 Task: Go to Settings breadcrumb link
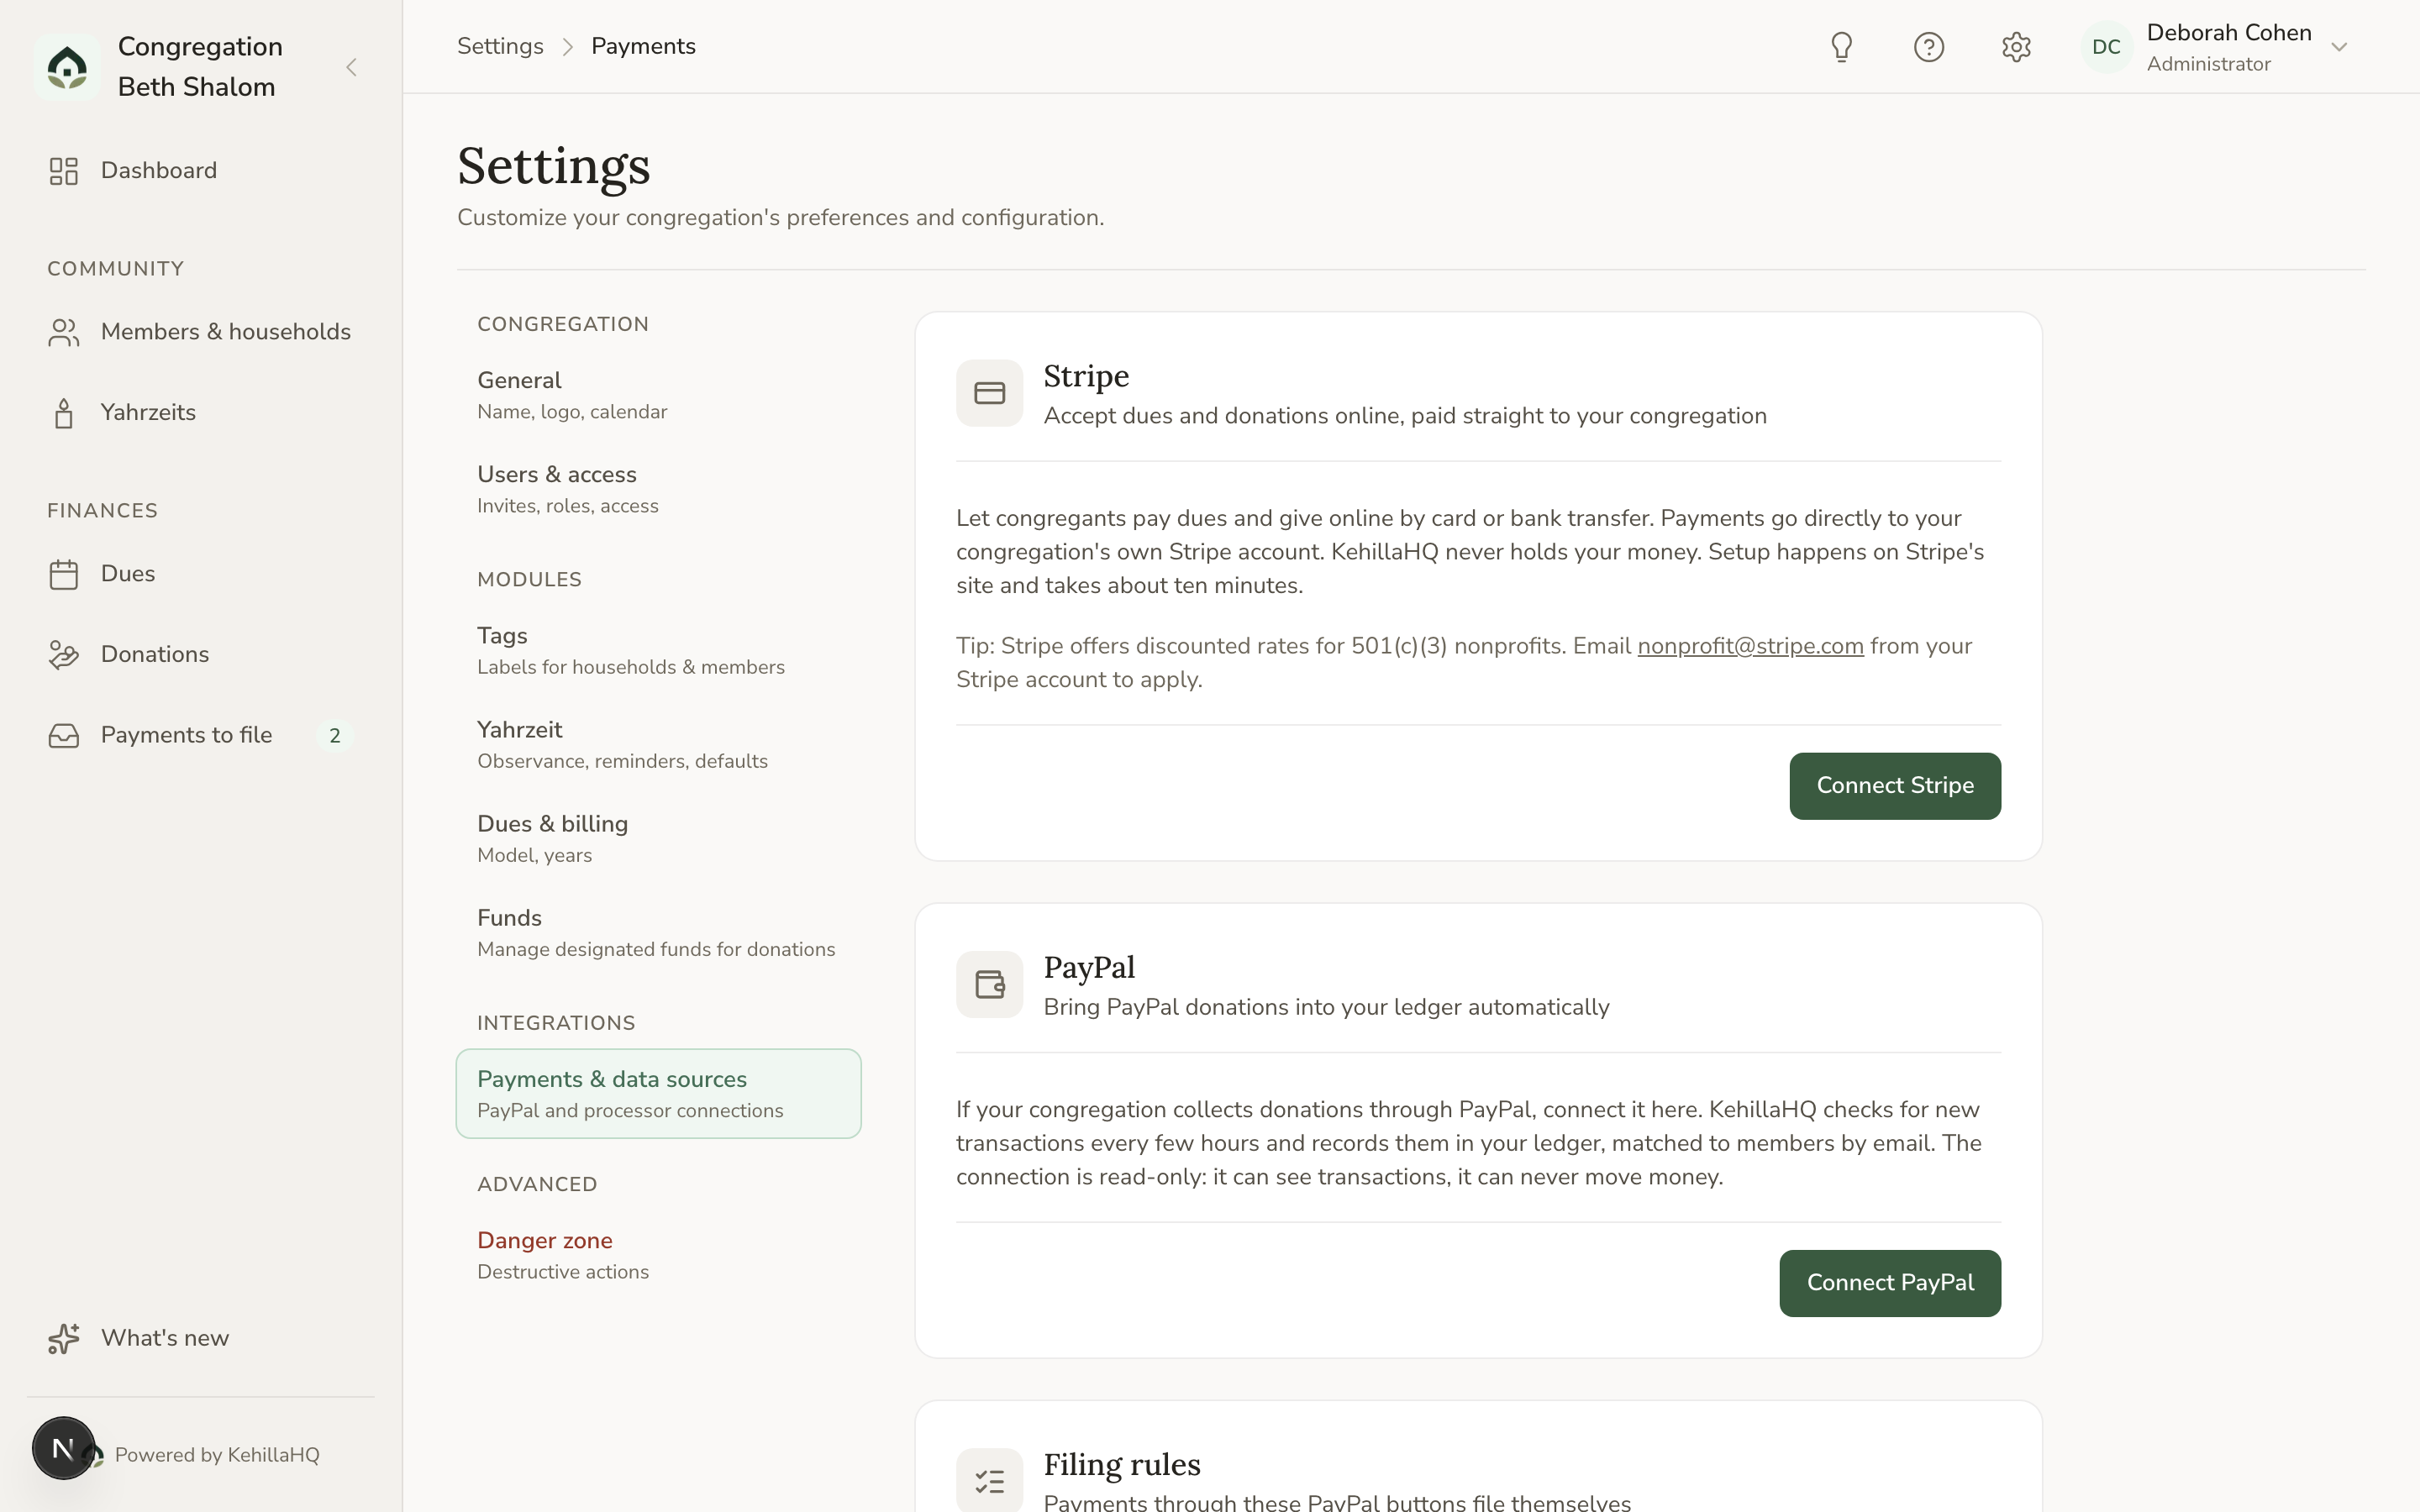(500, 46)
